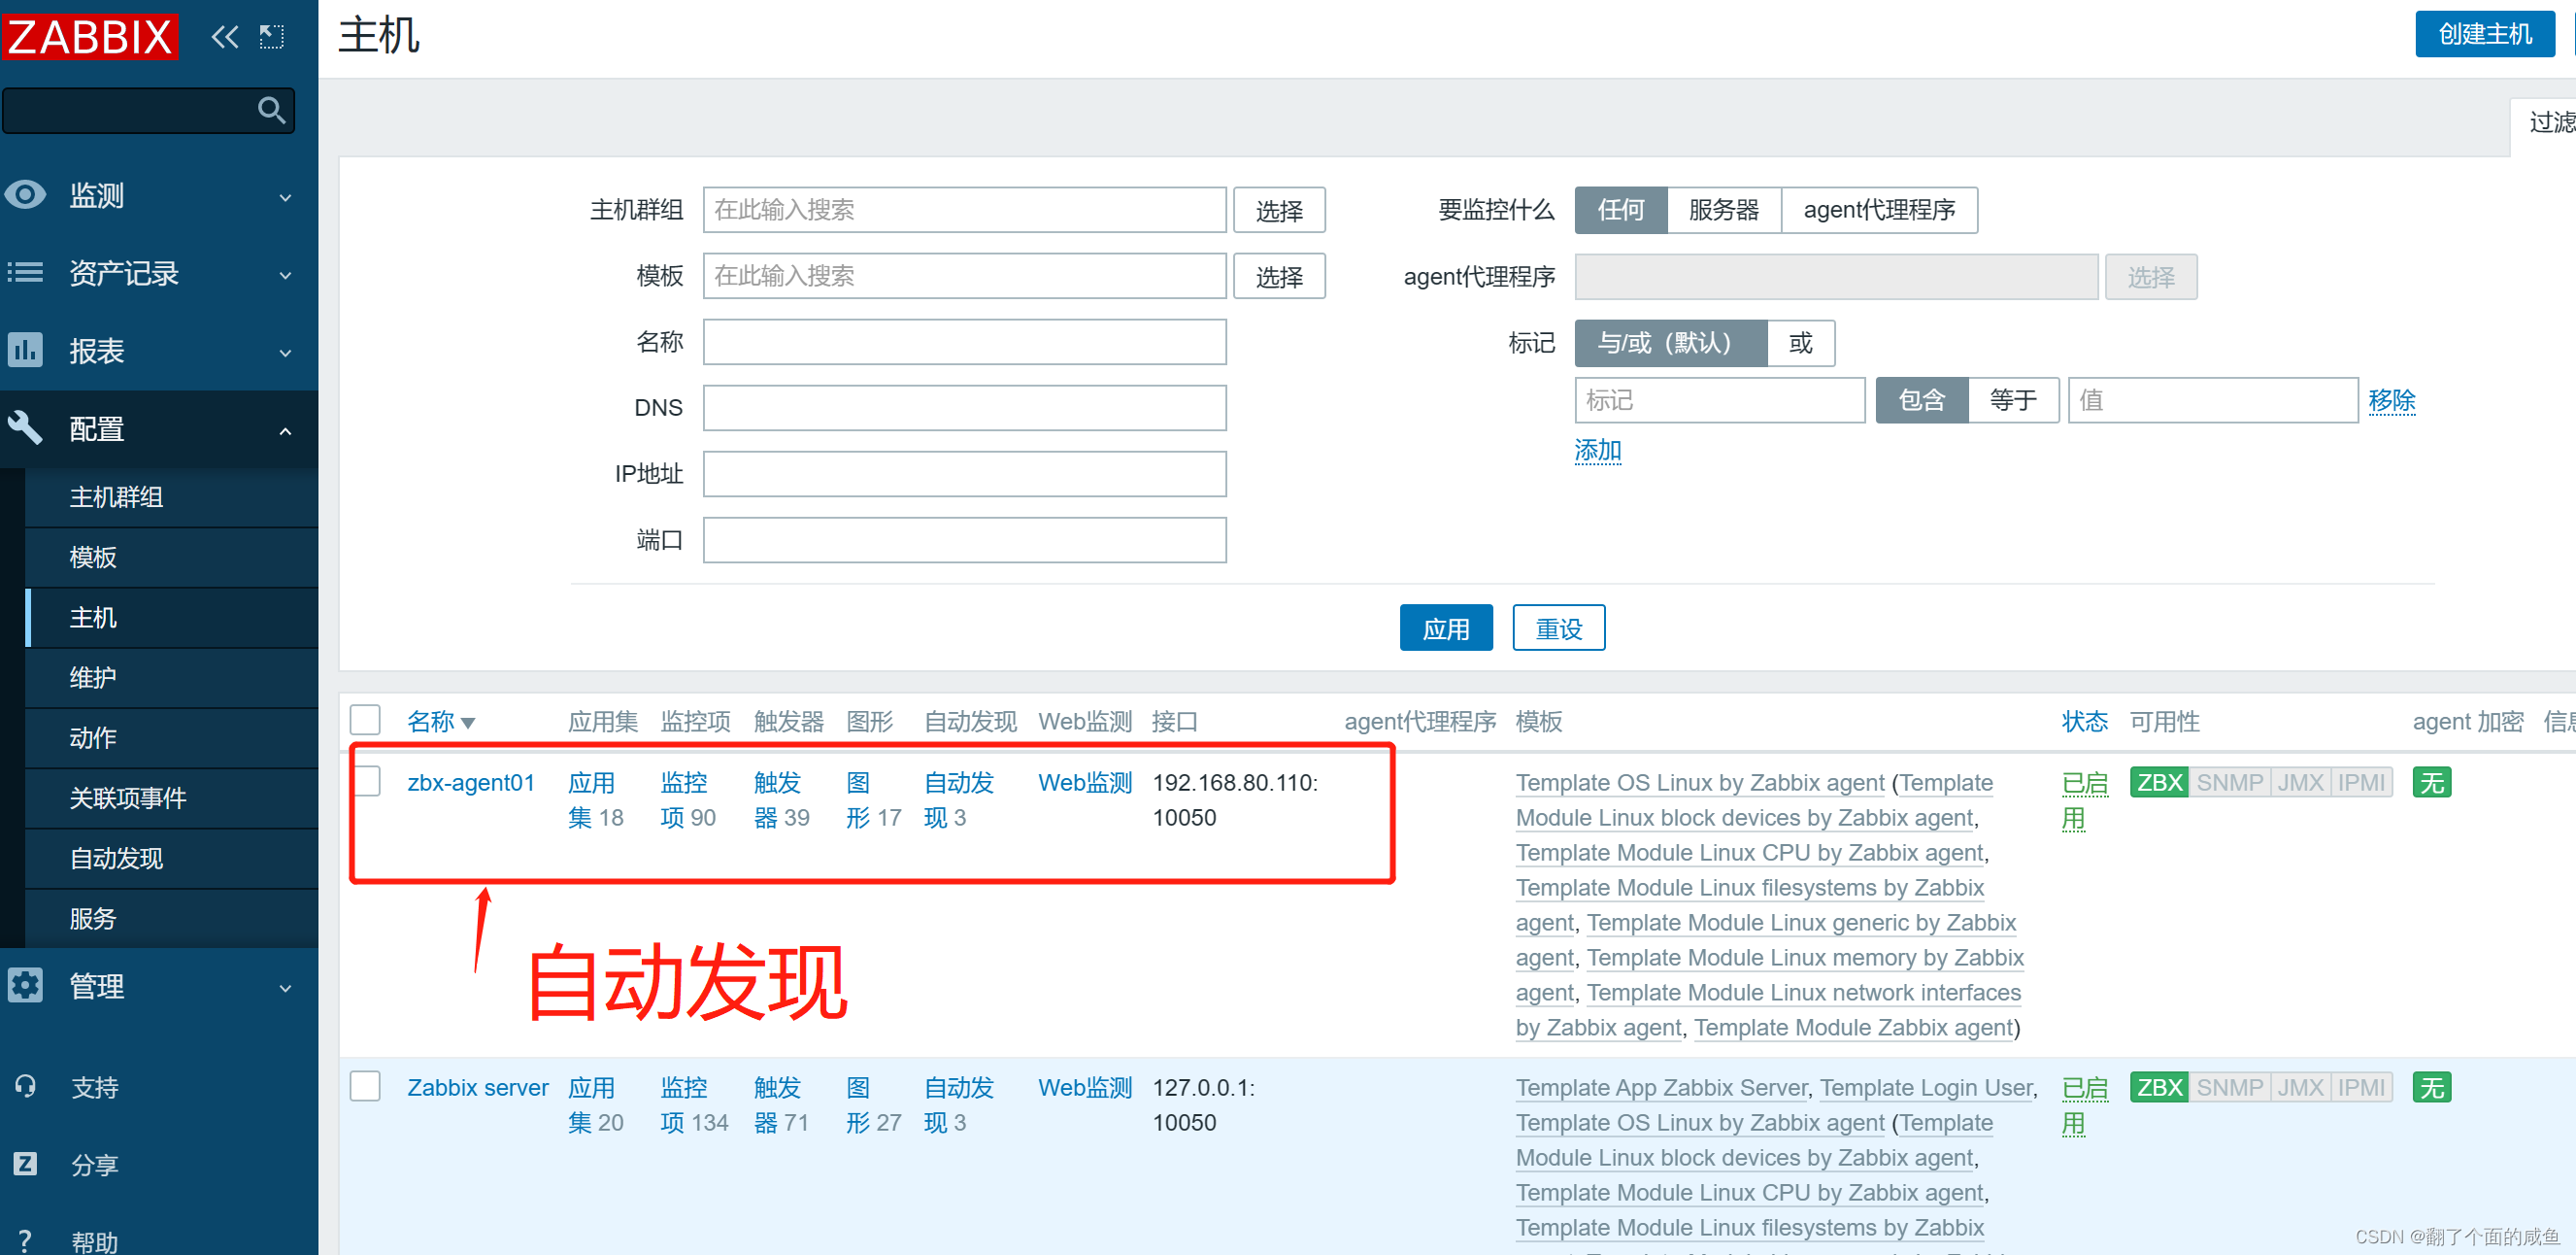Click the 报表 bar chart icon
The width and height of the screenshot is (2576, 1255).
26,350
